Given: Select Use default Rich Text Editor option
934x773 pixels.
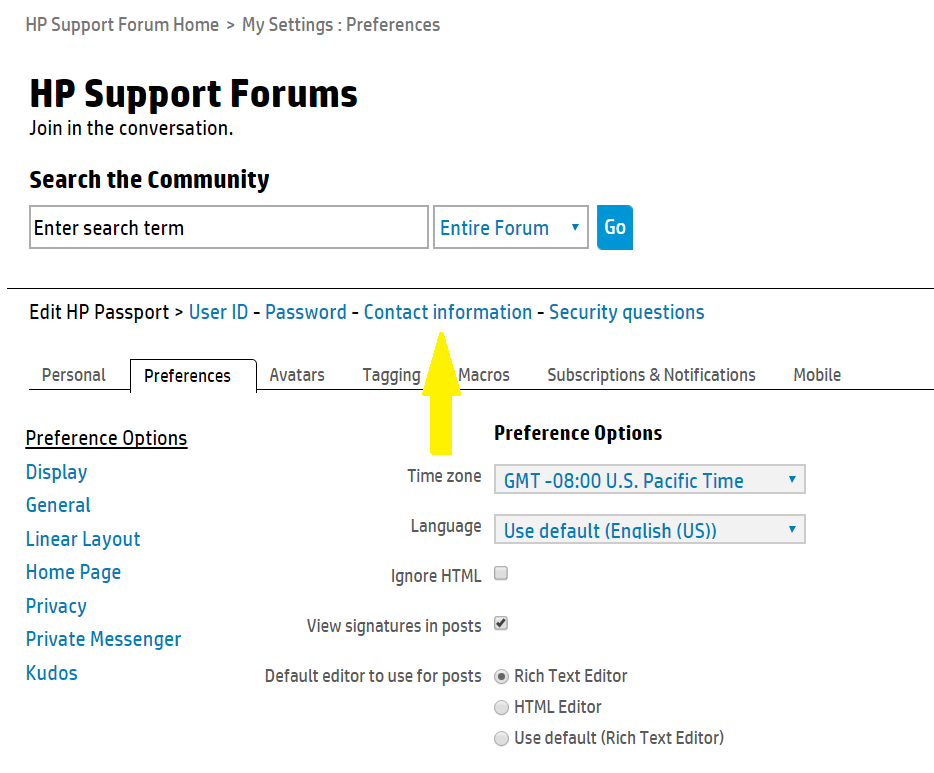Looking at the screenshot, I should 501,738.
